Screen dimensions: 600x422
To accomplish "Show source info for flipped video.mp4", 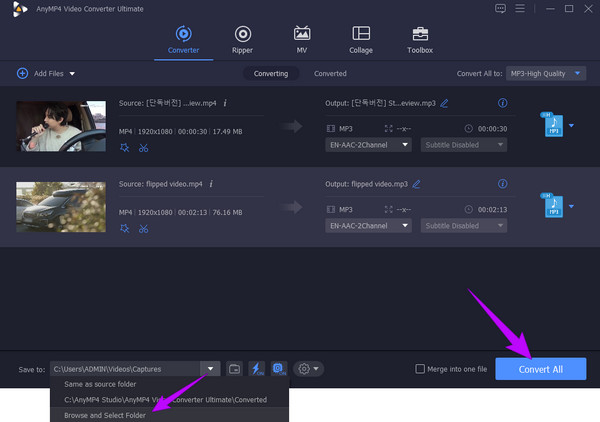I will coord(211,184).
